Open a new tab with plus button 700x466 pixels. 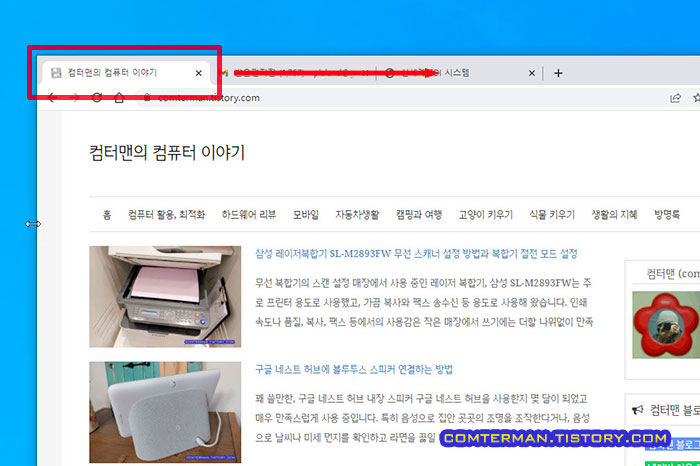[558, 73]
